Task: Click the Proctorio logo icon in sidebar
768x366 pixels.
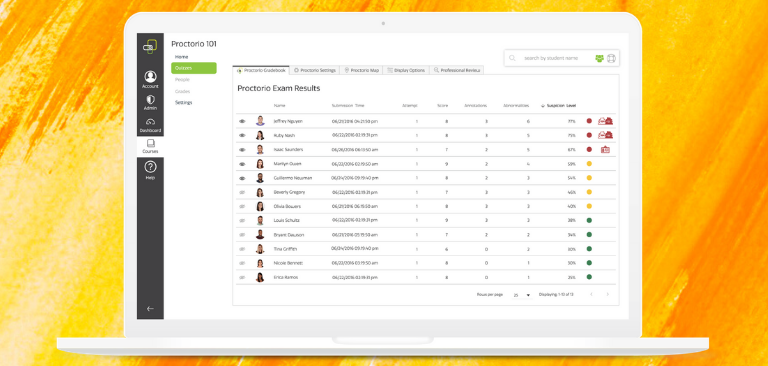Action: (150, 47)
